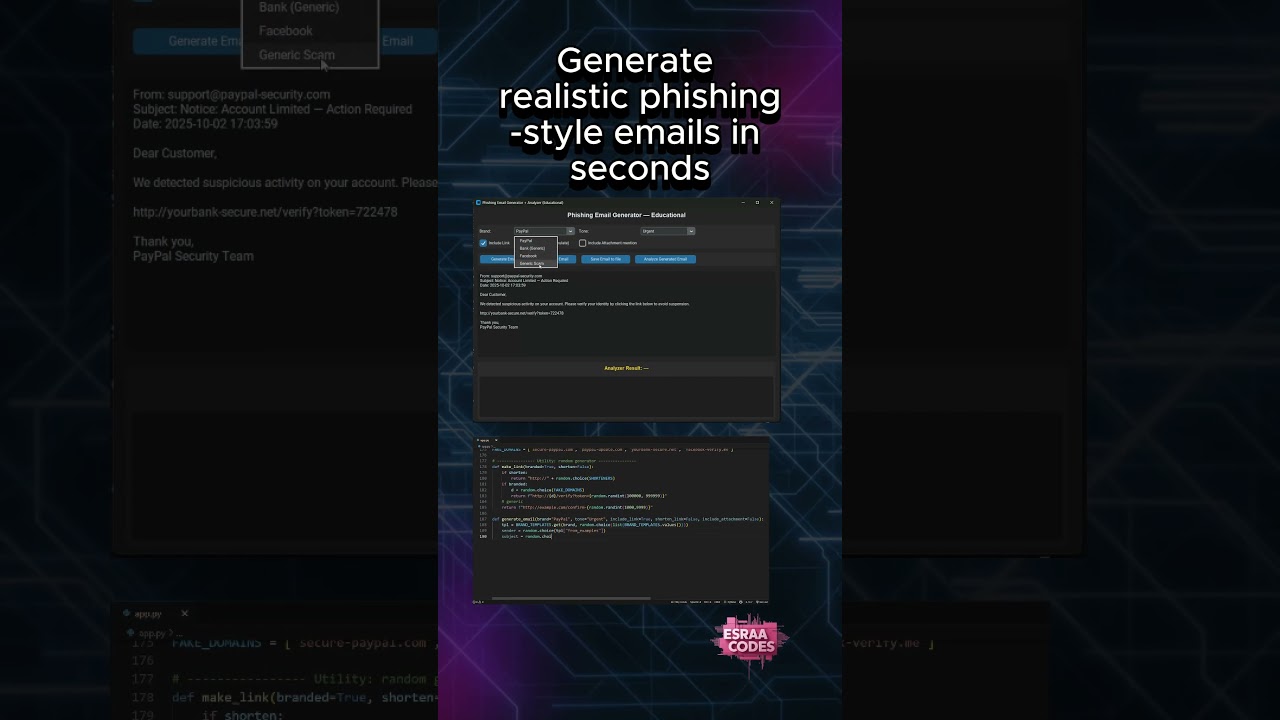Choose Facebook from the Brand list
Screen dimensions: 1280x720
(535, 256)
